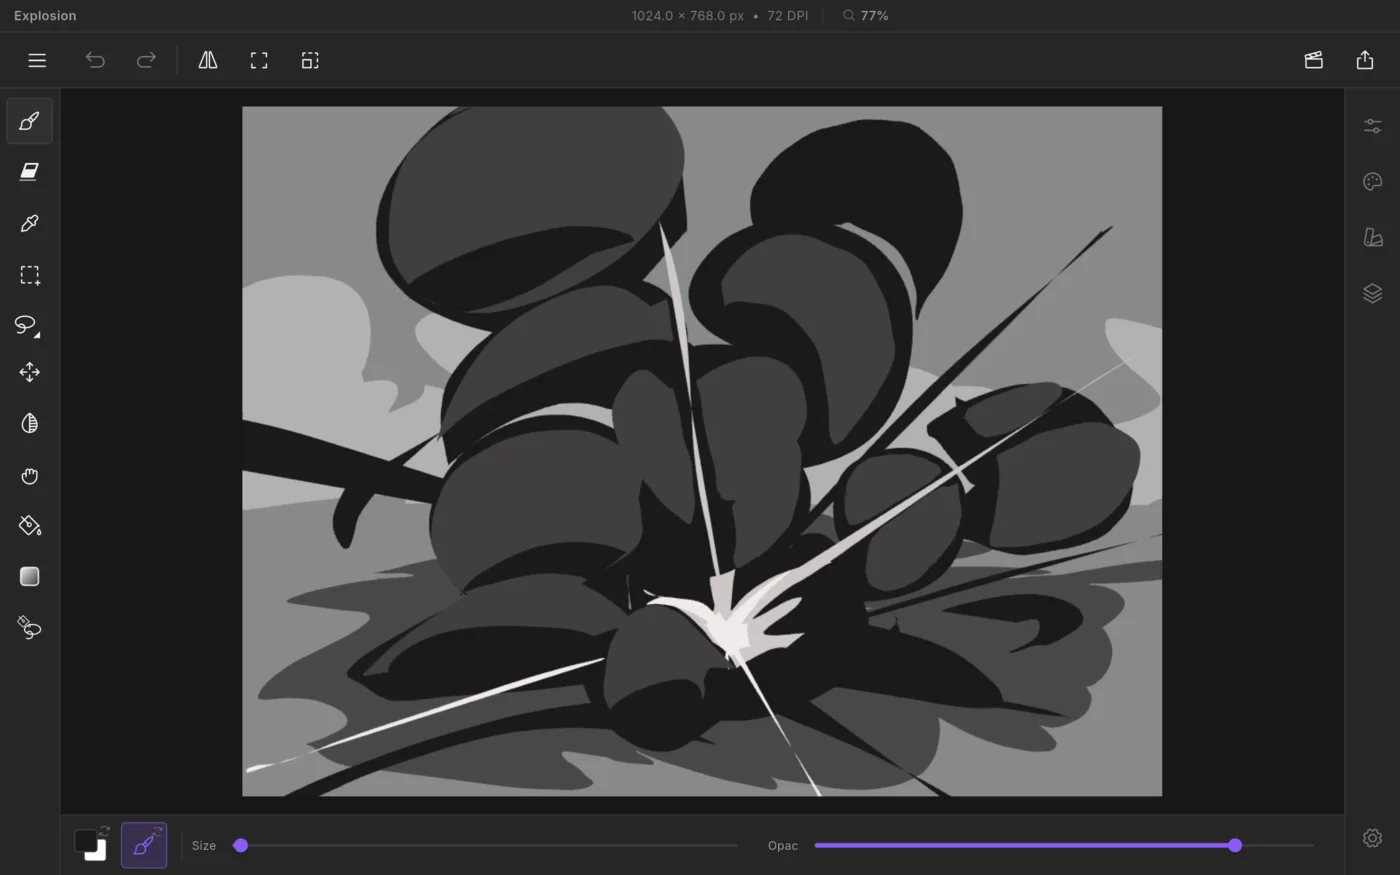Open the purple brush preset selector
1400x875 pixels.
tap(144, 845)
